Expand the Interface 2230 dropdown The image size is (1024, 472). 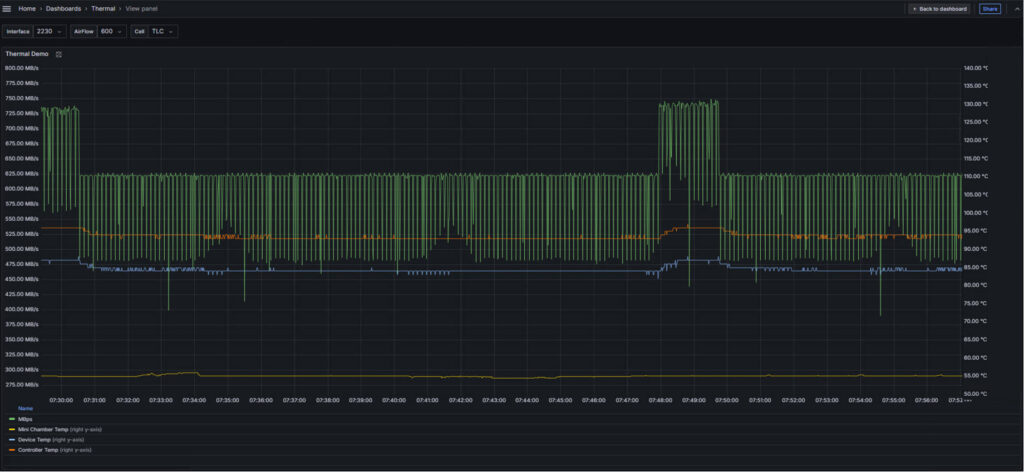click(50, 31)
